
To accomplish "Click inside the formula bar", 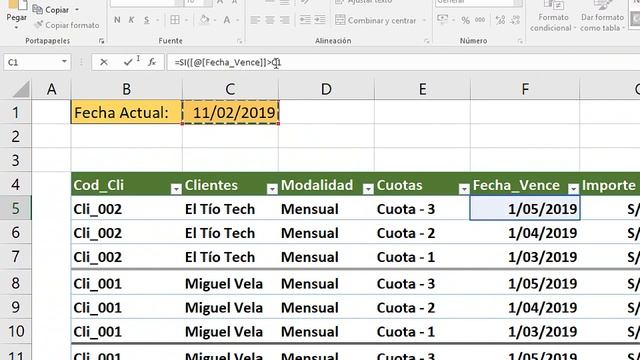I will coord(403,62).
